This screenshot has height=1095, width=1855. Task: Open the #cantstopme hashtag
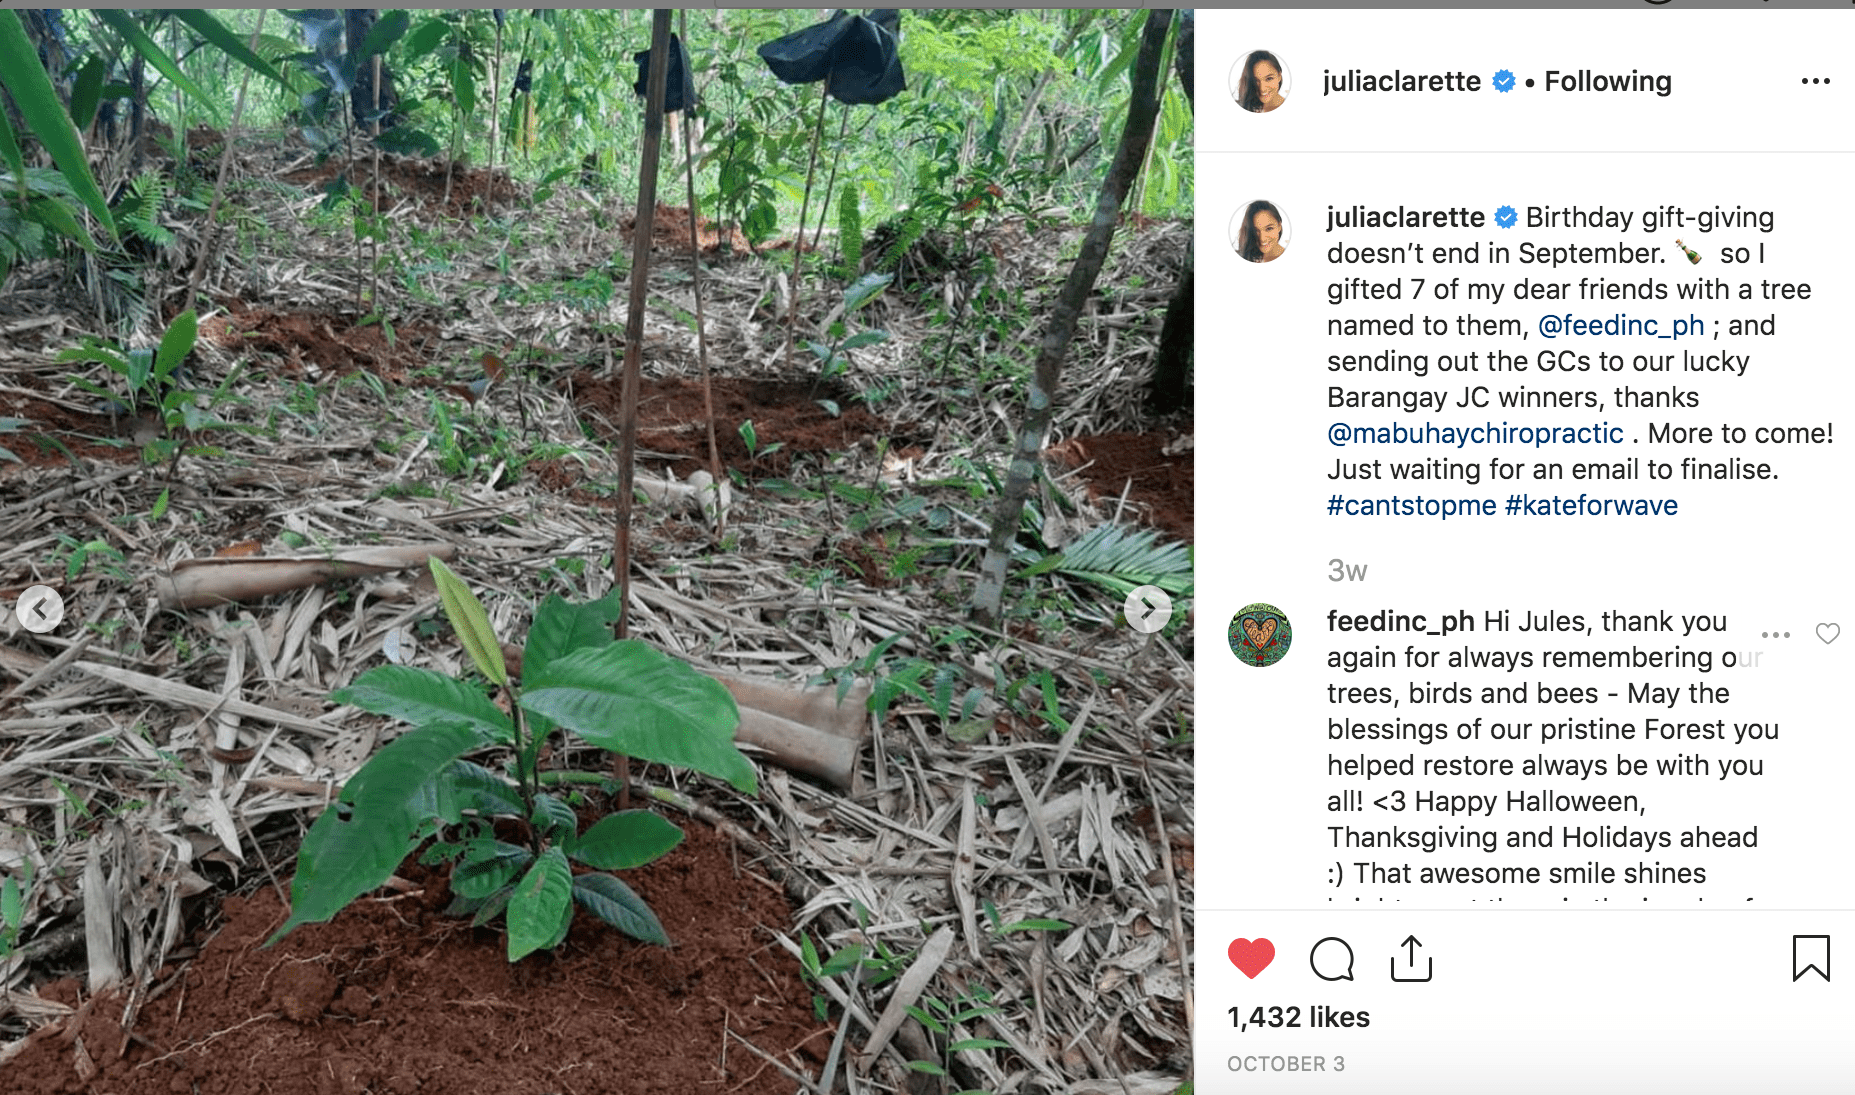(1411, 505)
